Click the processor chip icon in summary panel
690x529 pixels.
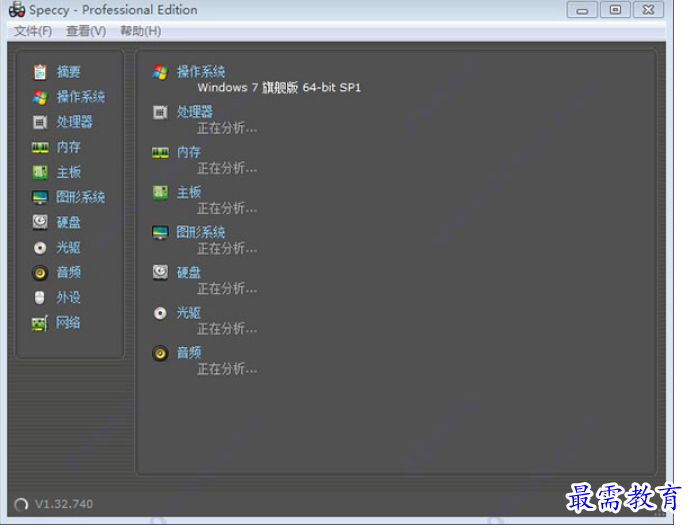[x=160, y=113]
